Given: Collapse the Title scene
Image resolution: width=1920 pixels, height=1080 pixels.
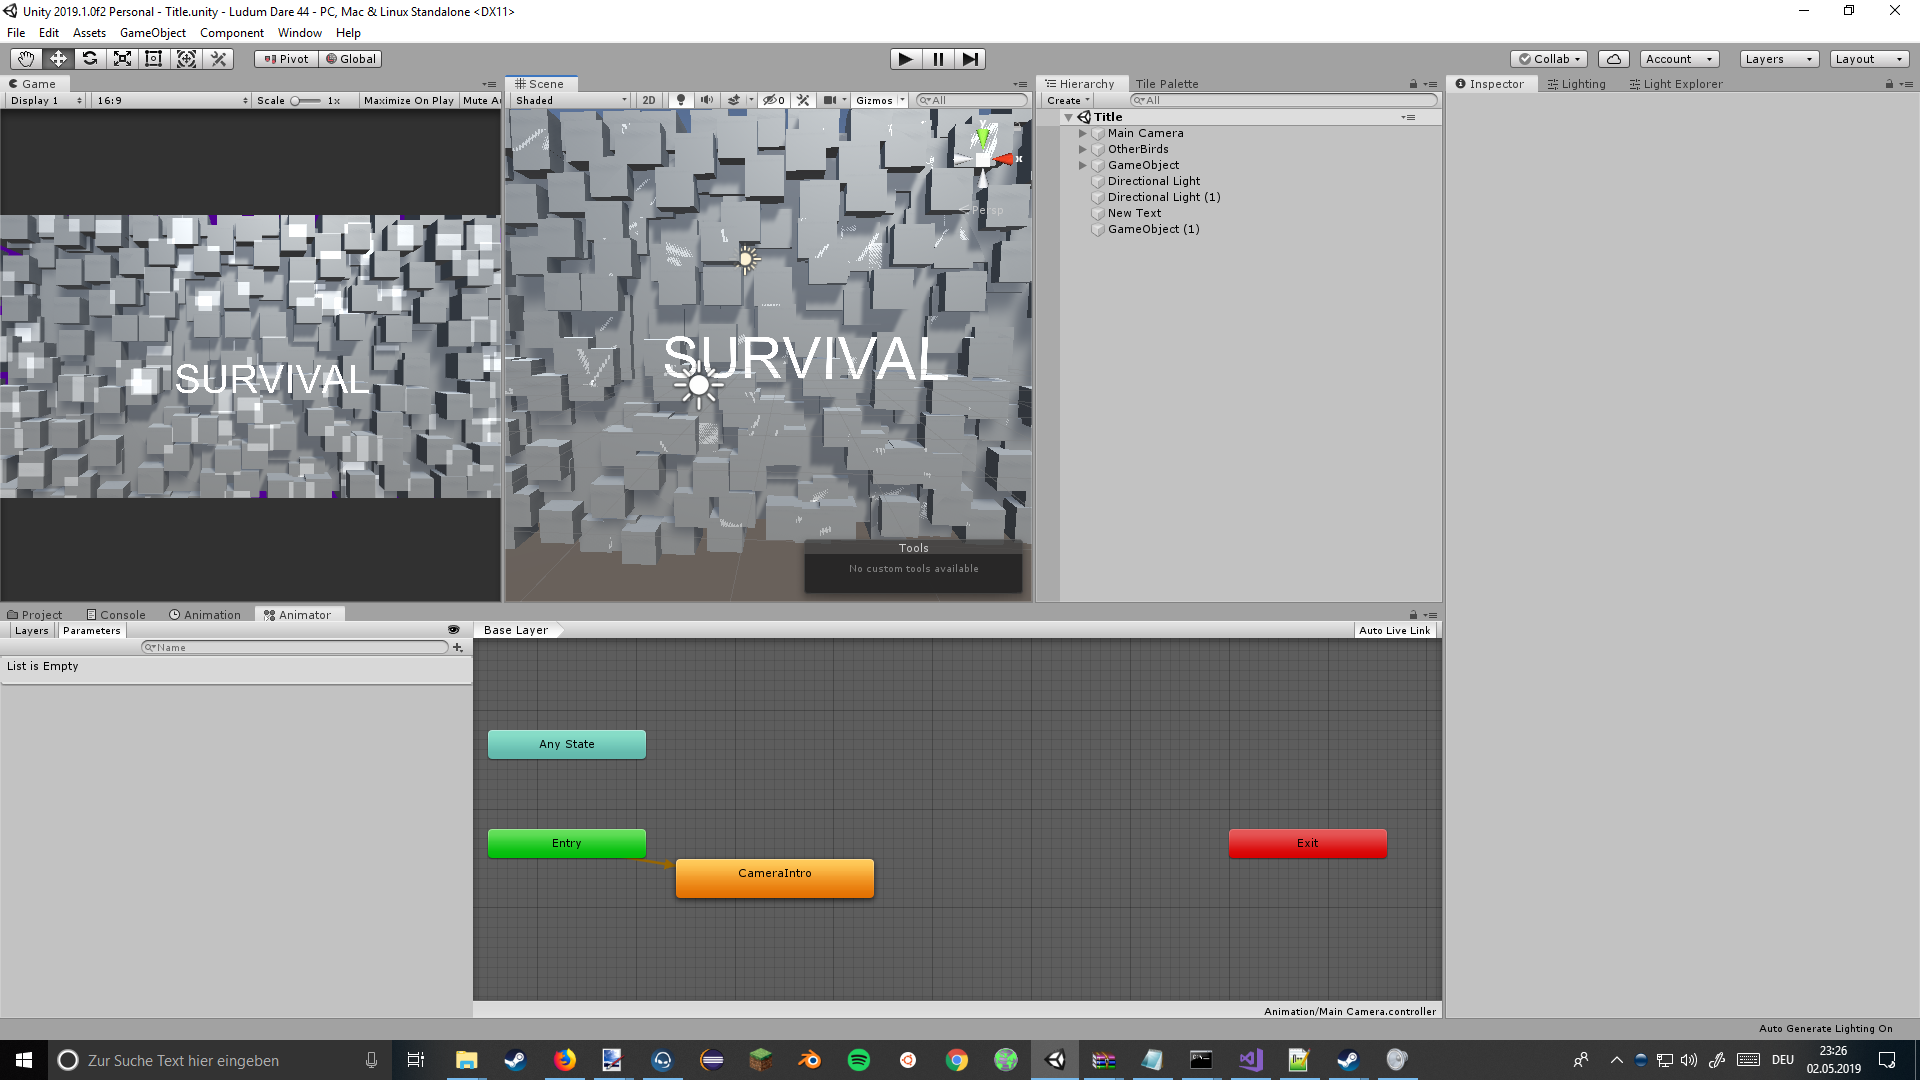Looking at the screenshot, I should (x=1068, y=117).
